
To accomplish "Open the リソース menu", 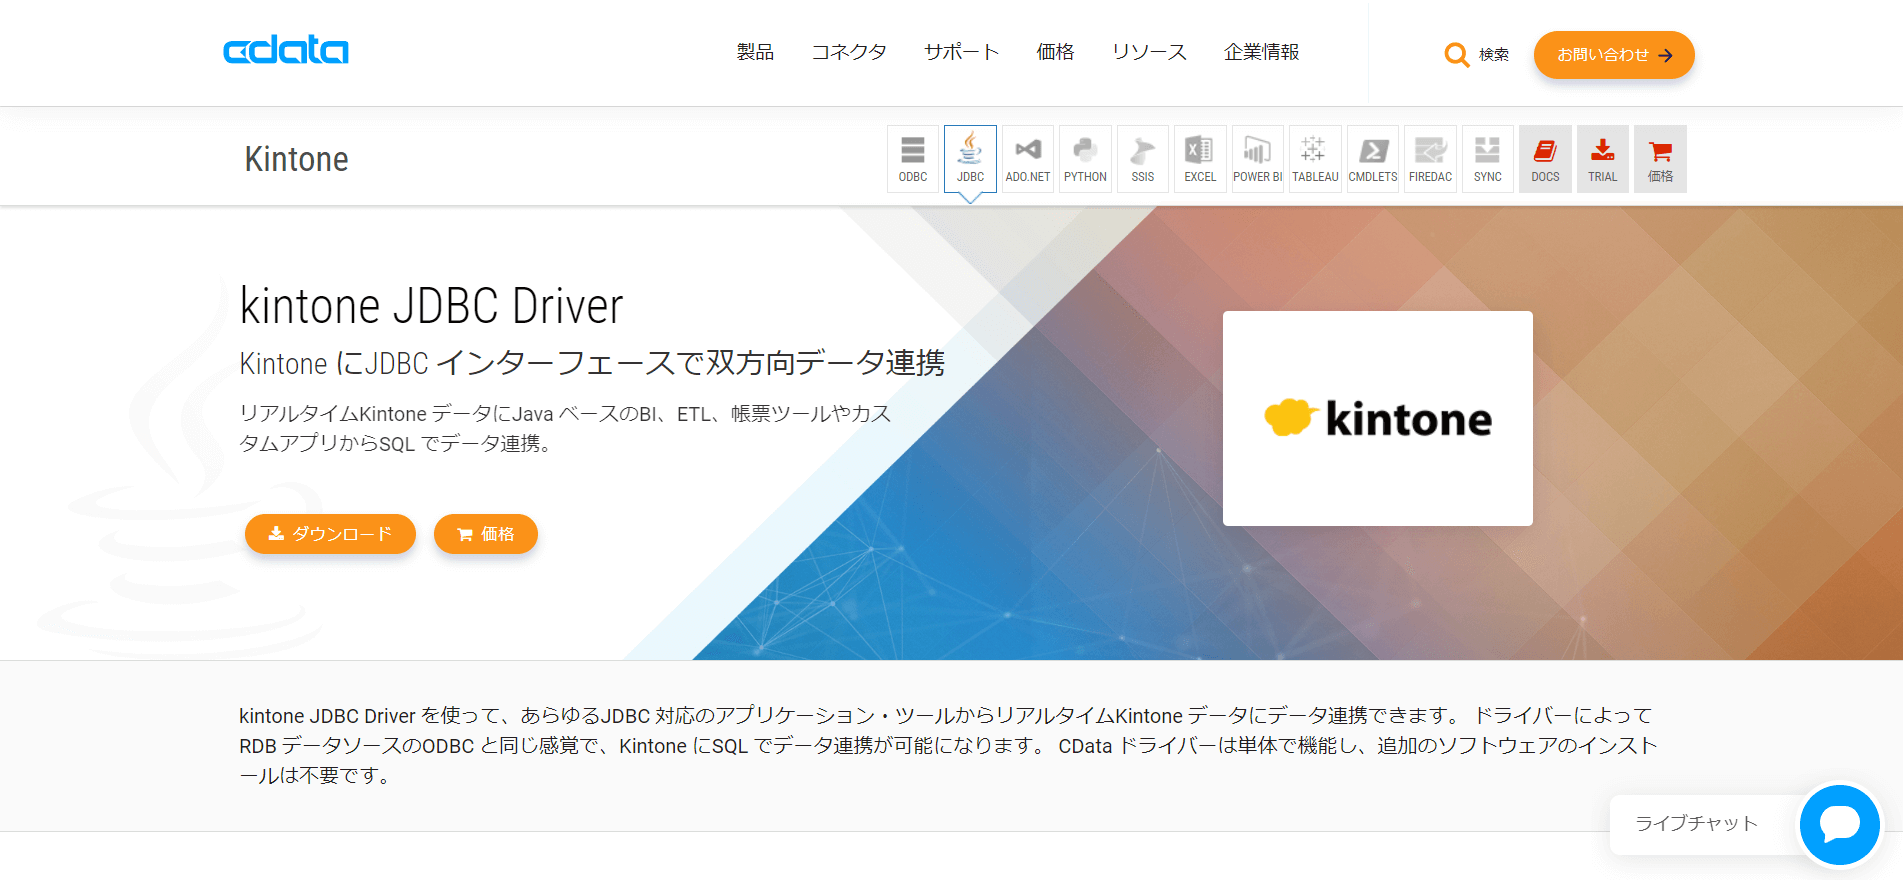I will (x=1149, y=52).
